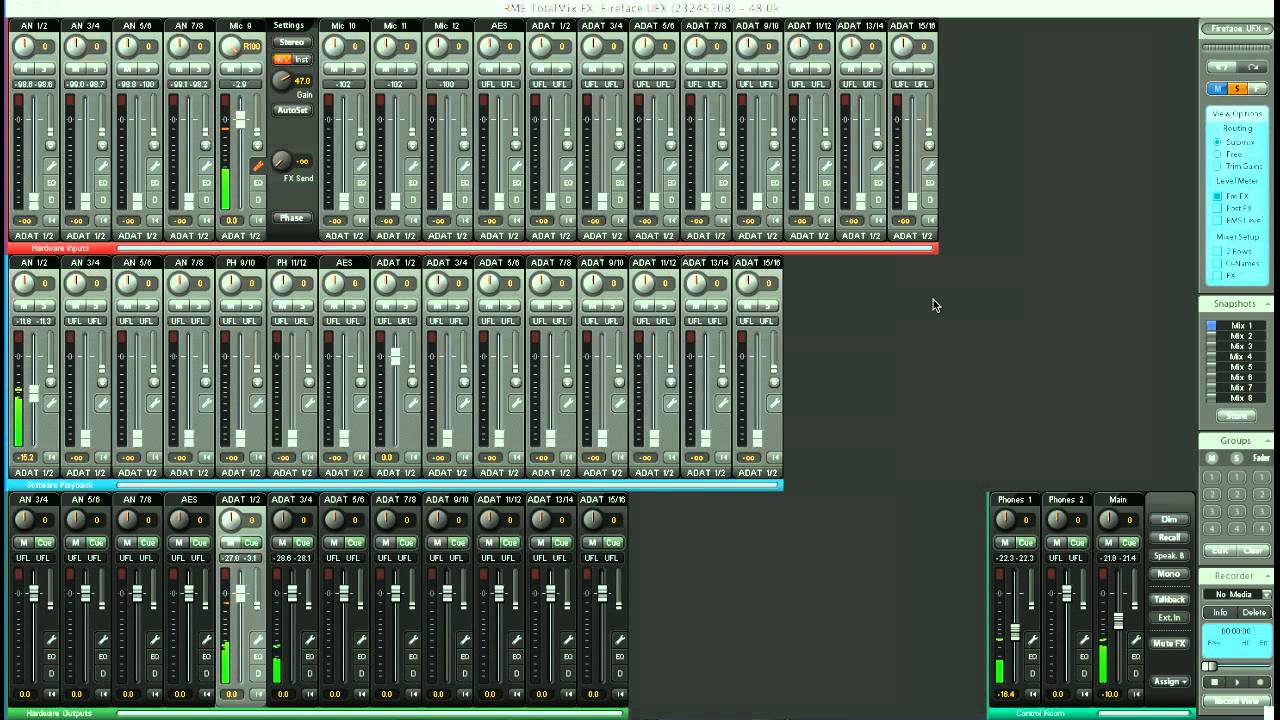This screenshot has height=720, width=1280.
Task: Collapse the Groups panel
Action: tap(1268, 440)
